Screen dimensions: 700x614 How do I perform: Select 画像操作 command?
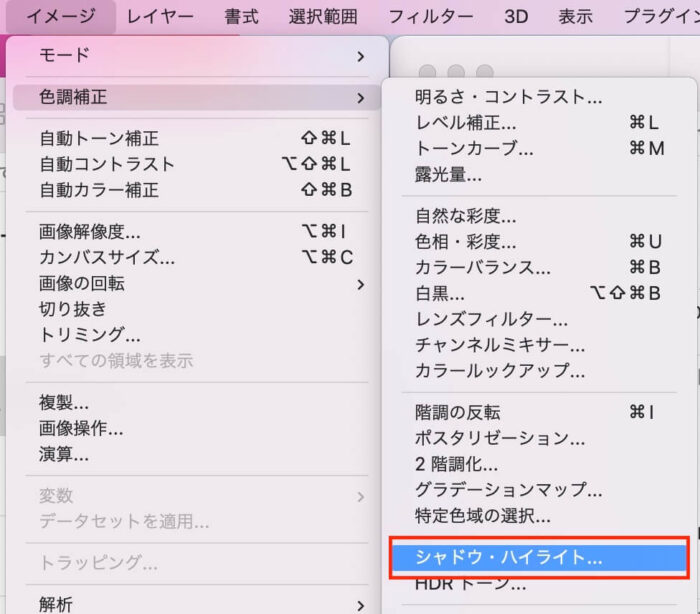click(x=197, y=429)
